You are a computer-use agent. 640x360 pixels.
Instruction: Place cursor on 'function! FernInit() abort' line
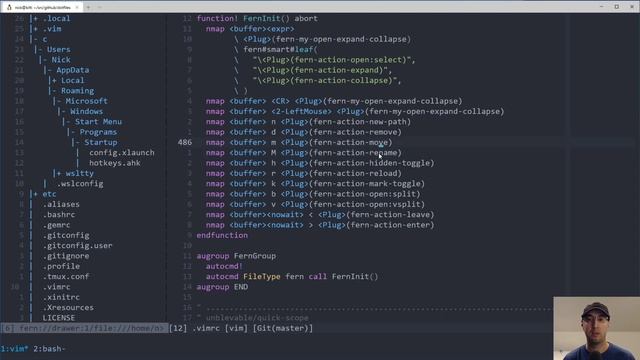pyautogui.click(x=257, y=18)
